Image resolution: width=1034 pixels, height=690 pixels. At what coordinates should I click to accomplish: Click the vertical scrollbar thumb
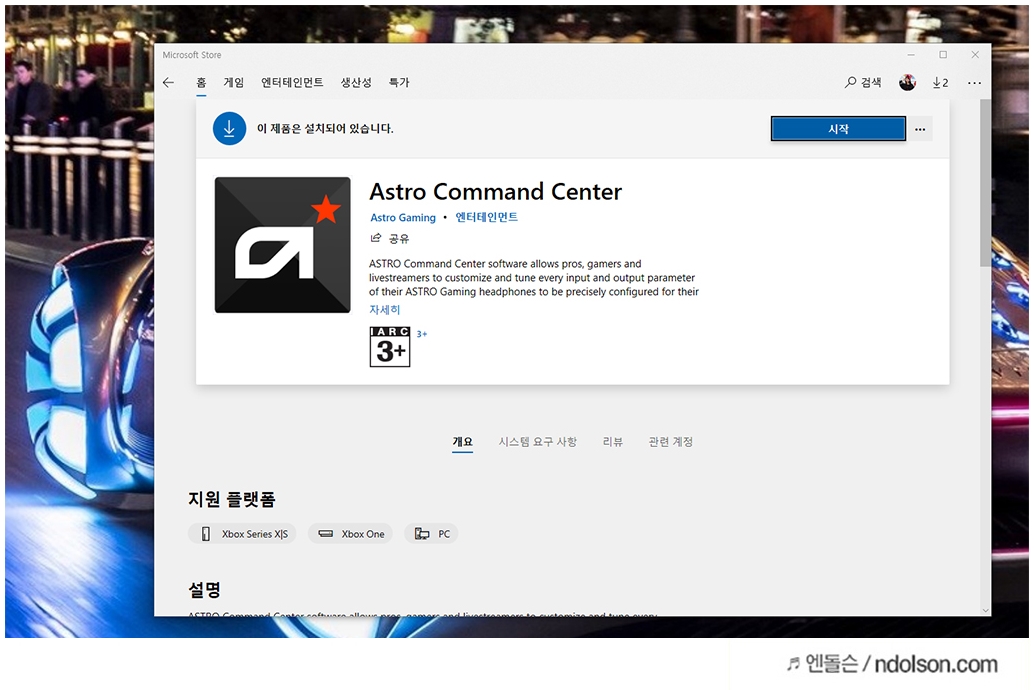(985, 183)
